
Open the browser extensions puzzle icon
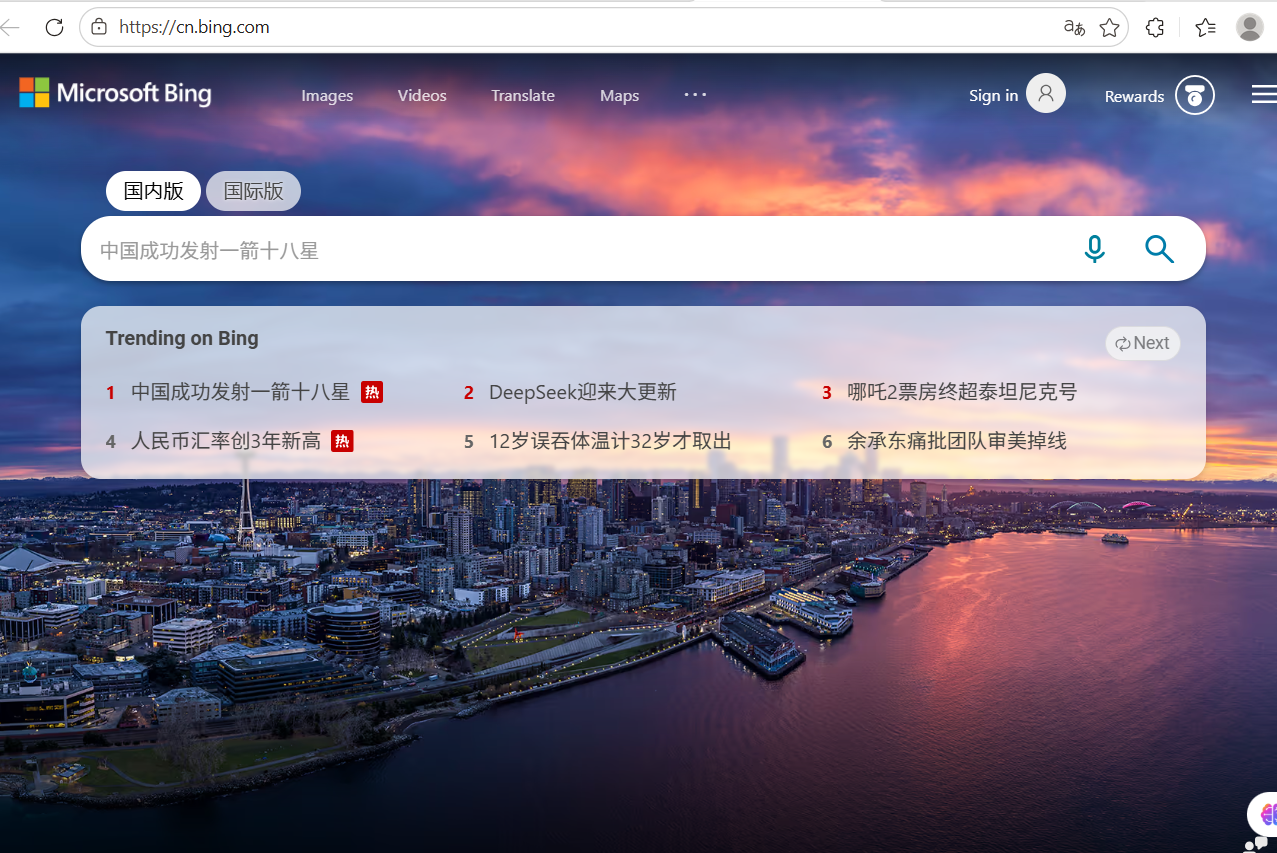(1155, 27)
